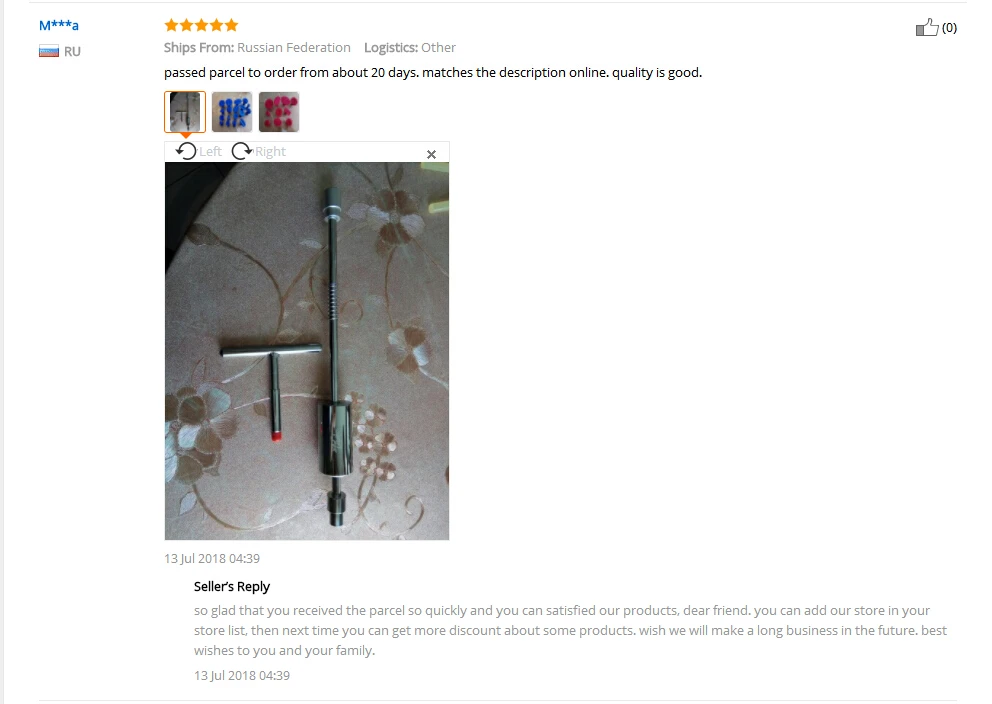Select the first thumbnail of the dent puller
Image resolution: width=992 pixels, height=704 pixels.
185,112
